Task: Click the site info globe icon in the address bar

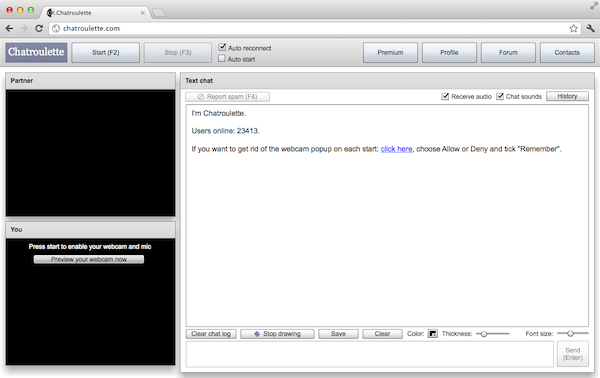Action: coord(56,28)
